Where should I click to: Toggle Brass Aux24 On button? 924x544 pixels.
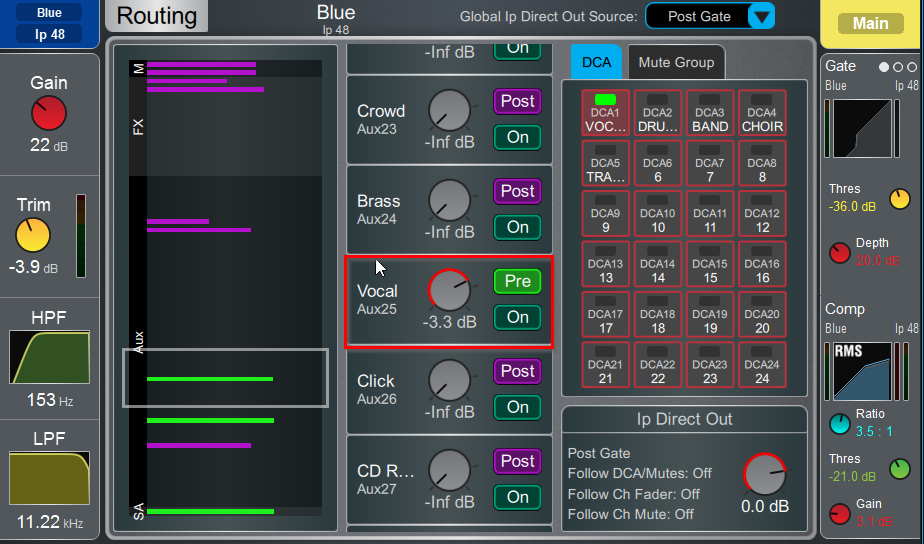(x=517, y=227)
